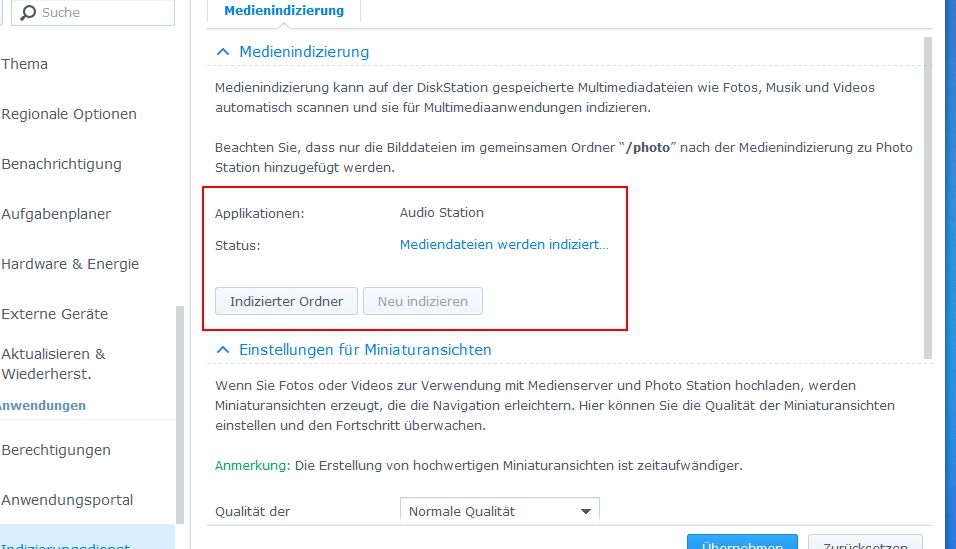The height and width of the screenshot is (549, 956).
Task: Open the Normale Qualität dropdown
Action: click(x=499, y=510)
